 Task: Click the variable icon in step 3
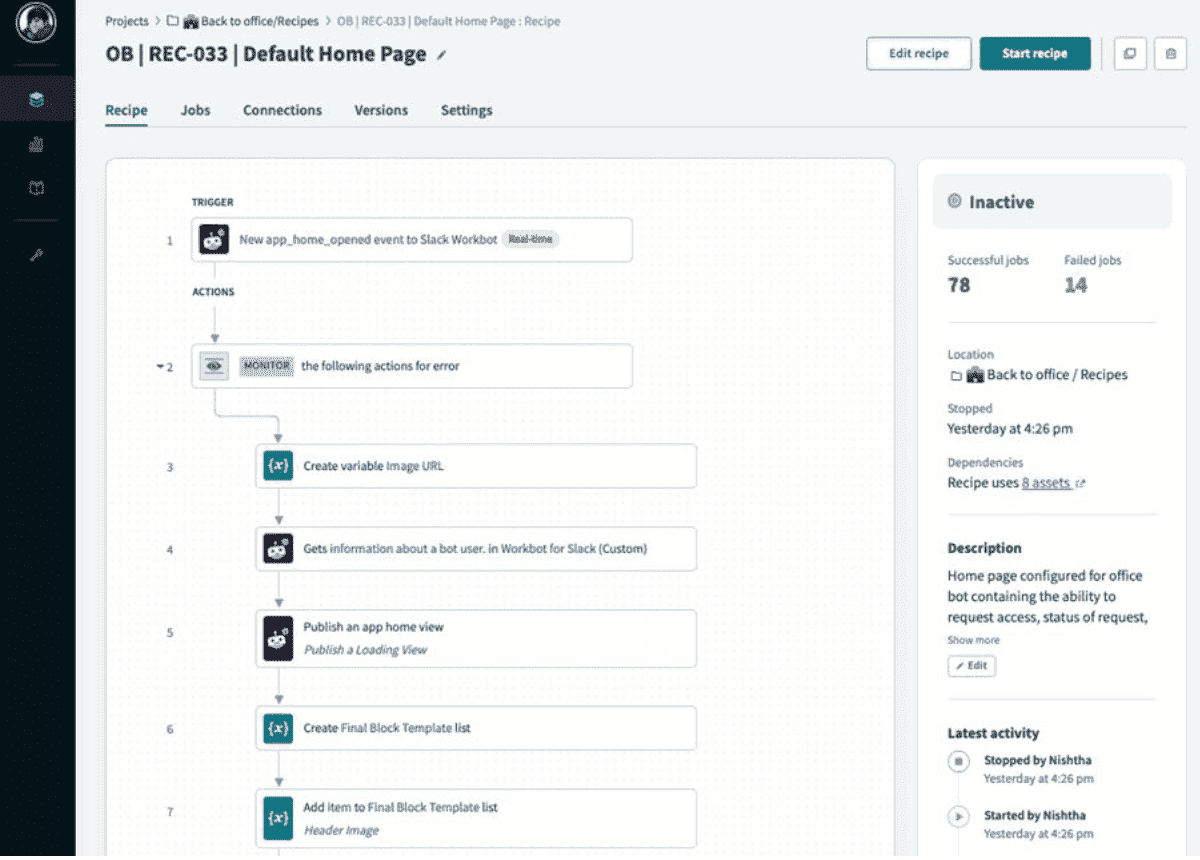tap(278, 466)
